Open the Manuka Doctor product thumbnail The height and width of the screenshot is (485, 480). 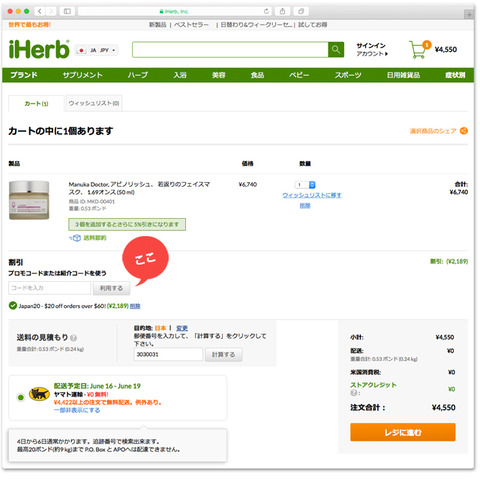click(x=29, y=200)
